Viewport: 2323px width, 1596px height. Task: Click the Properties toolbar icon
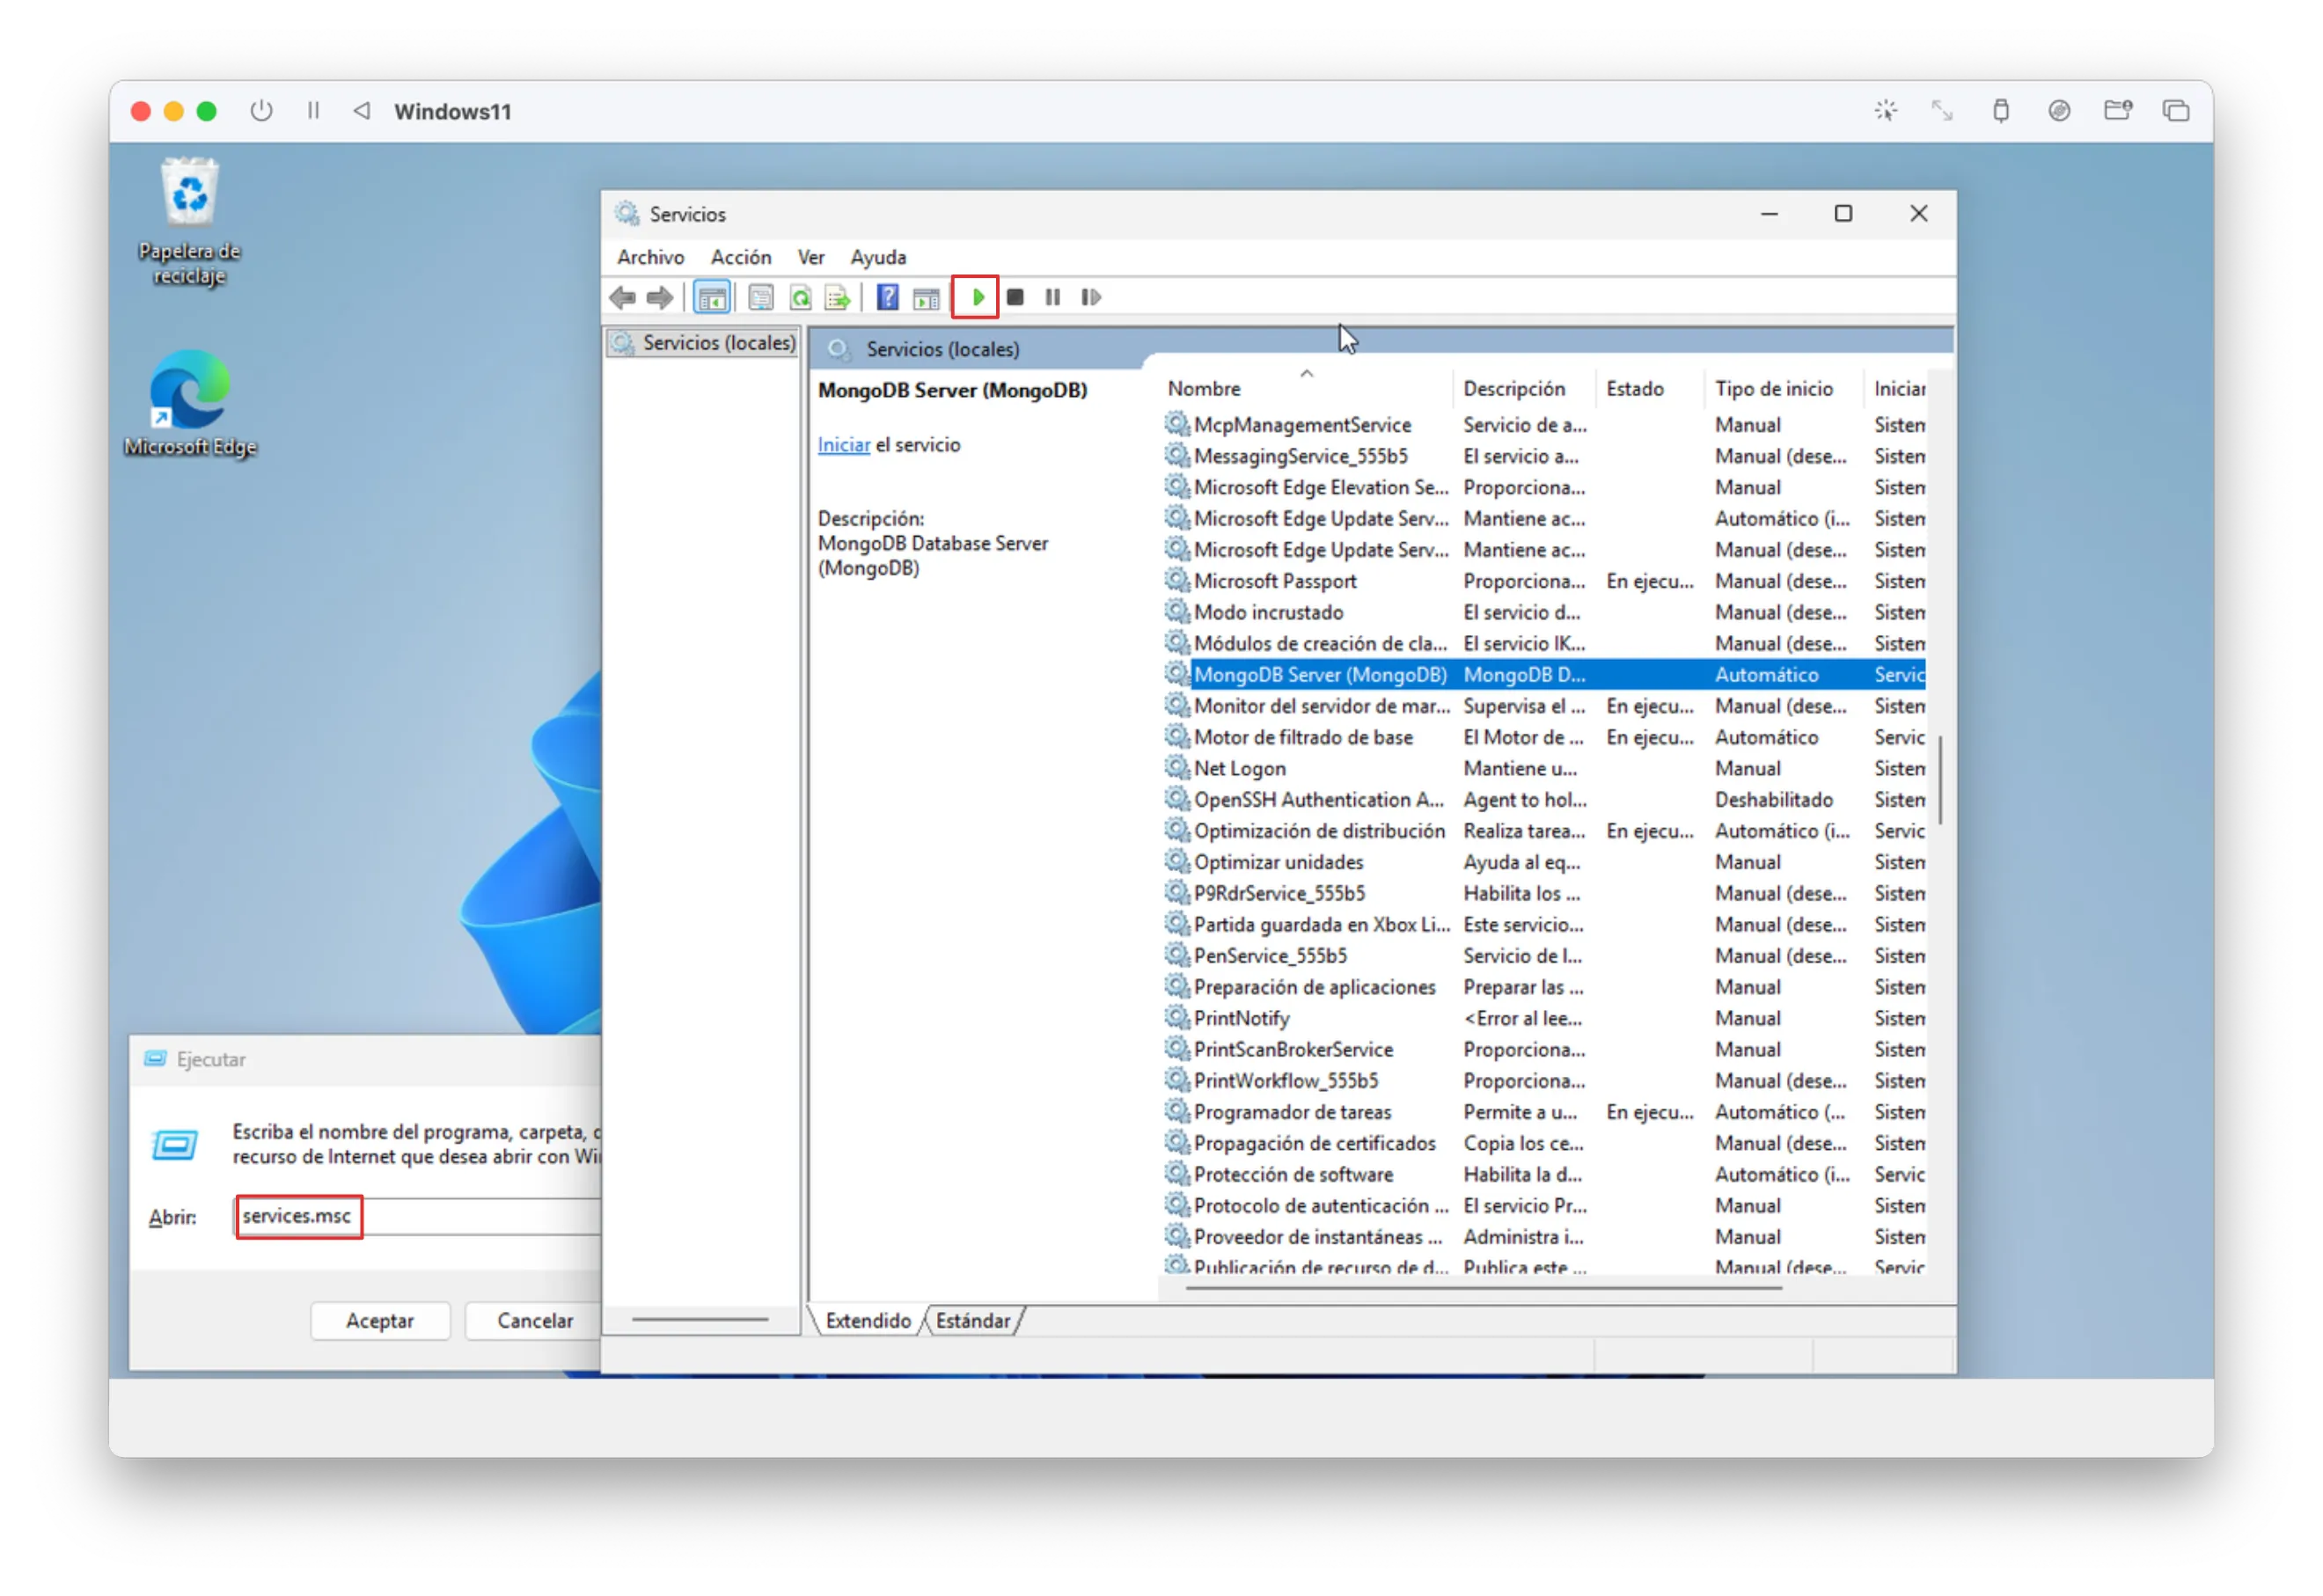[x=761, y=297]
